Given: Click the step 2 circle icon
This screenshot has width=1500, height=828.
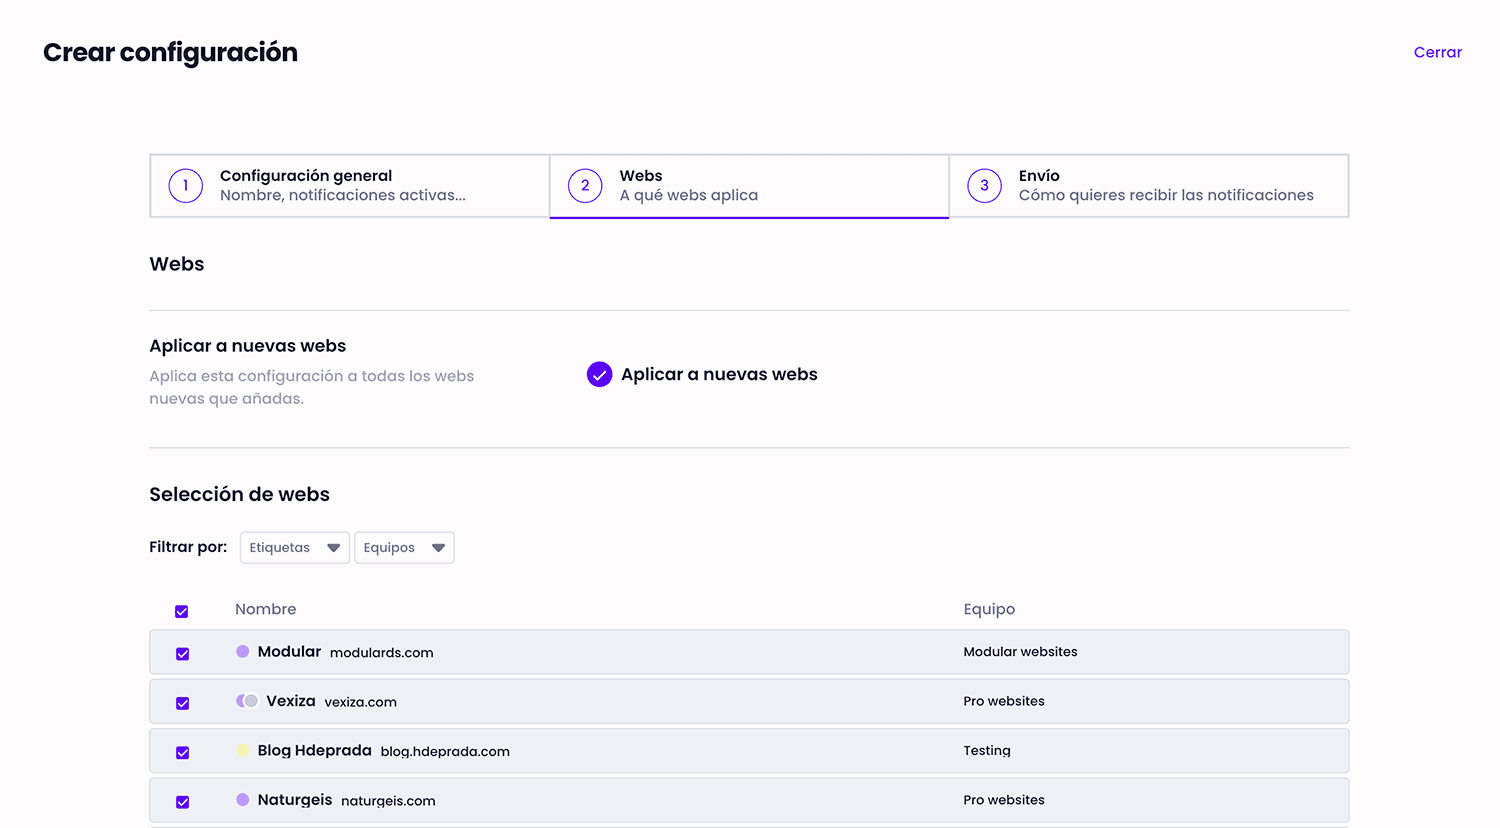Looking at the screenshot, I should click(585, 186).
